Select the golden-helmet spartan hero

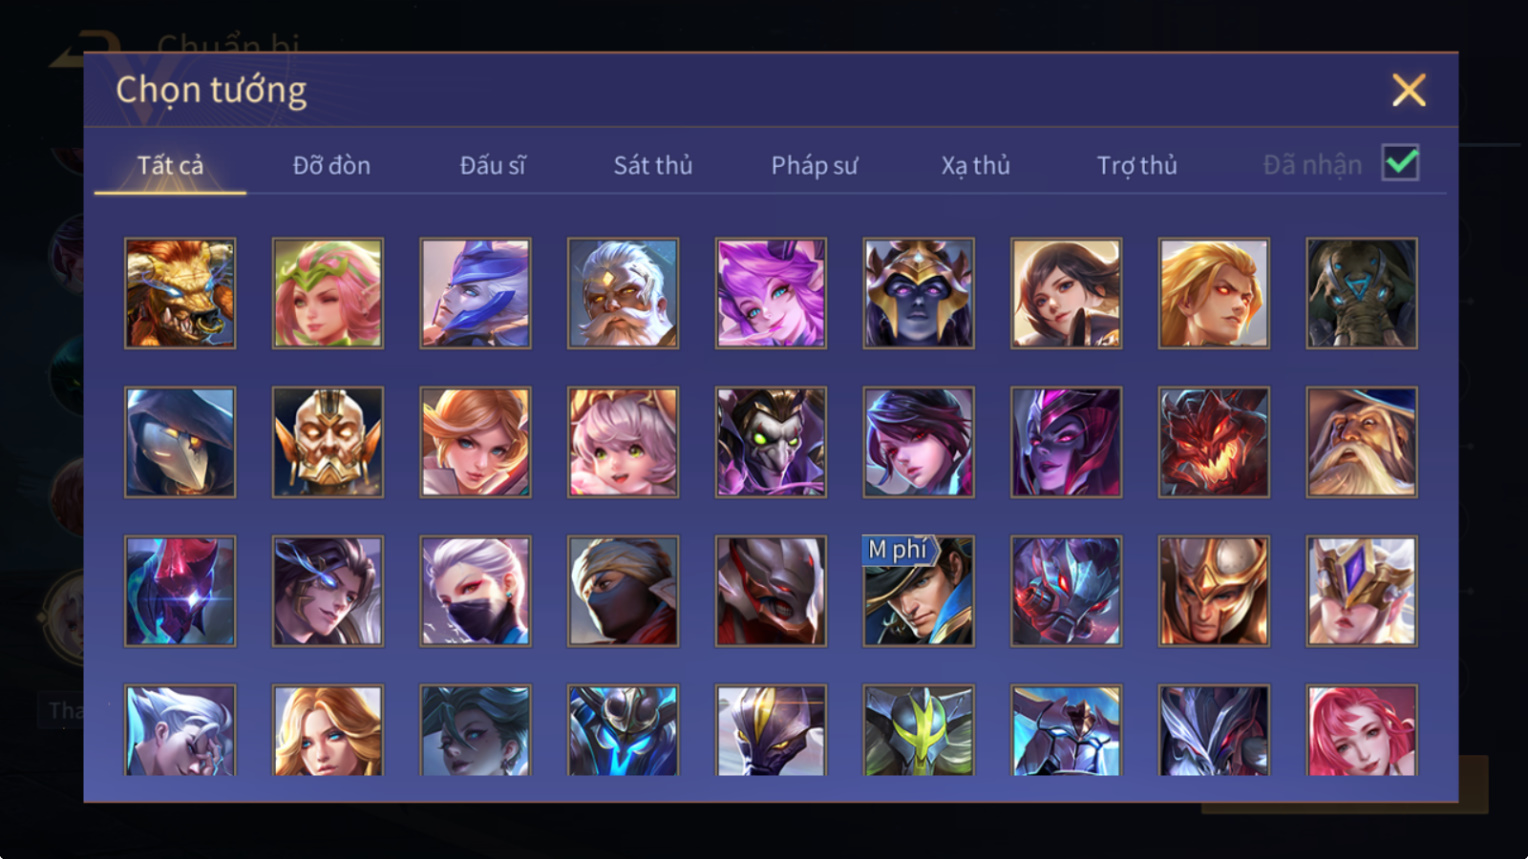click(x=1214, y=591)
